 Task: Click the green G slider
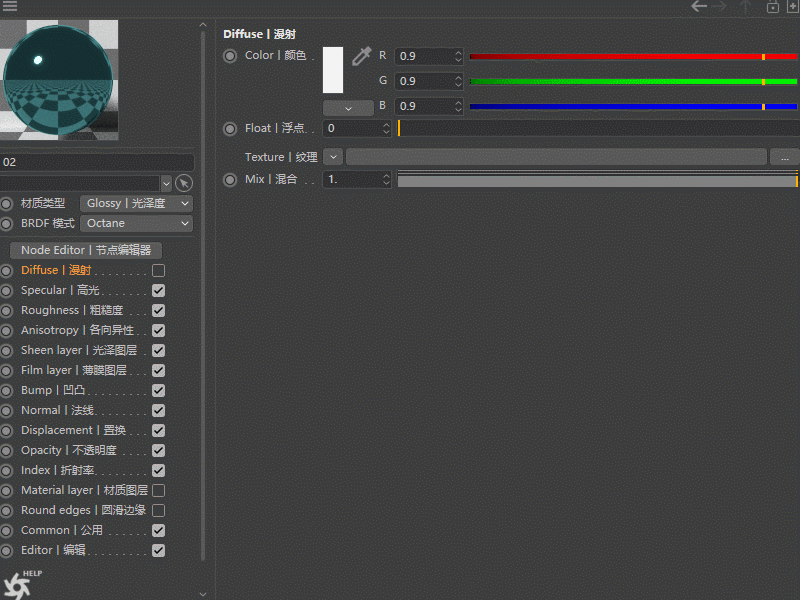point(633,82)
